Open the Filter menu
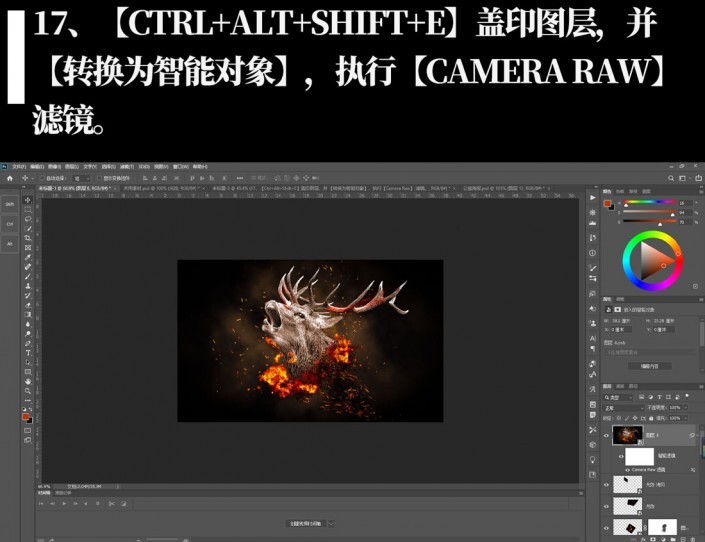Image resolution: width=705 pixels, height=542 pixels. click(126, 166)
